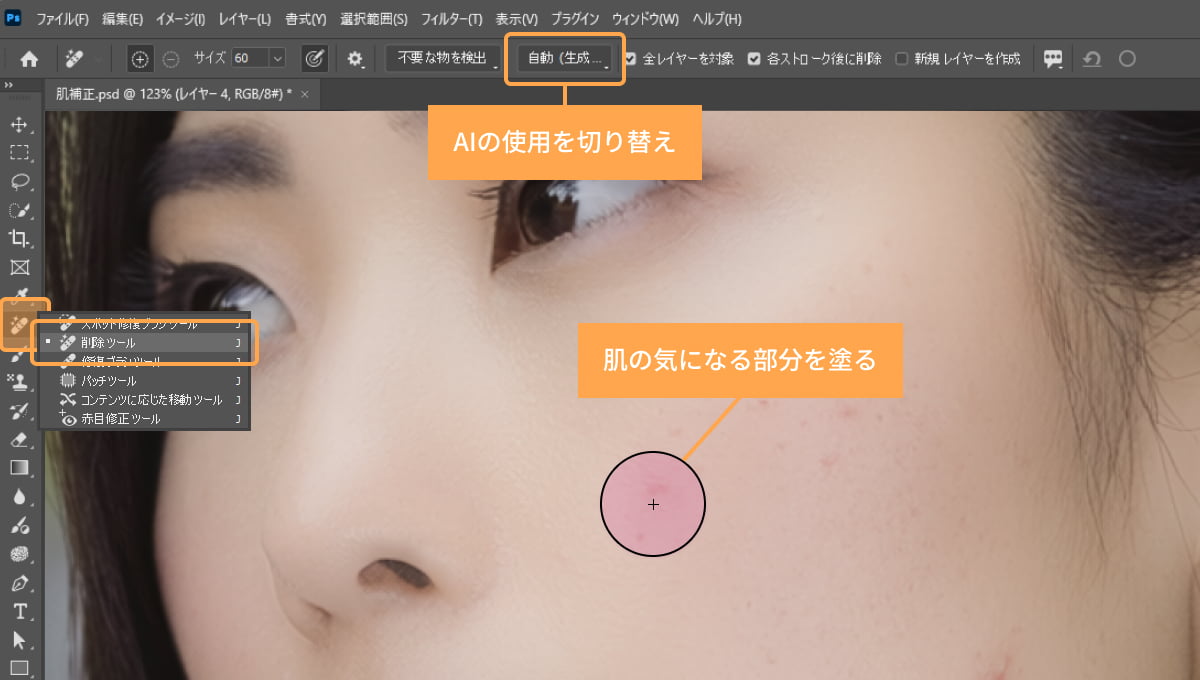Viewport: 1200px width, 680px height.
Task: Pick the Crop tool
Action: click(19, 238)
